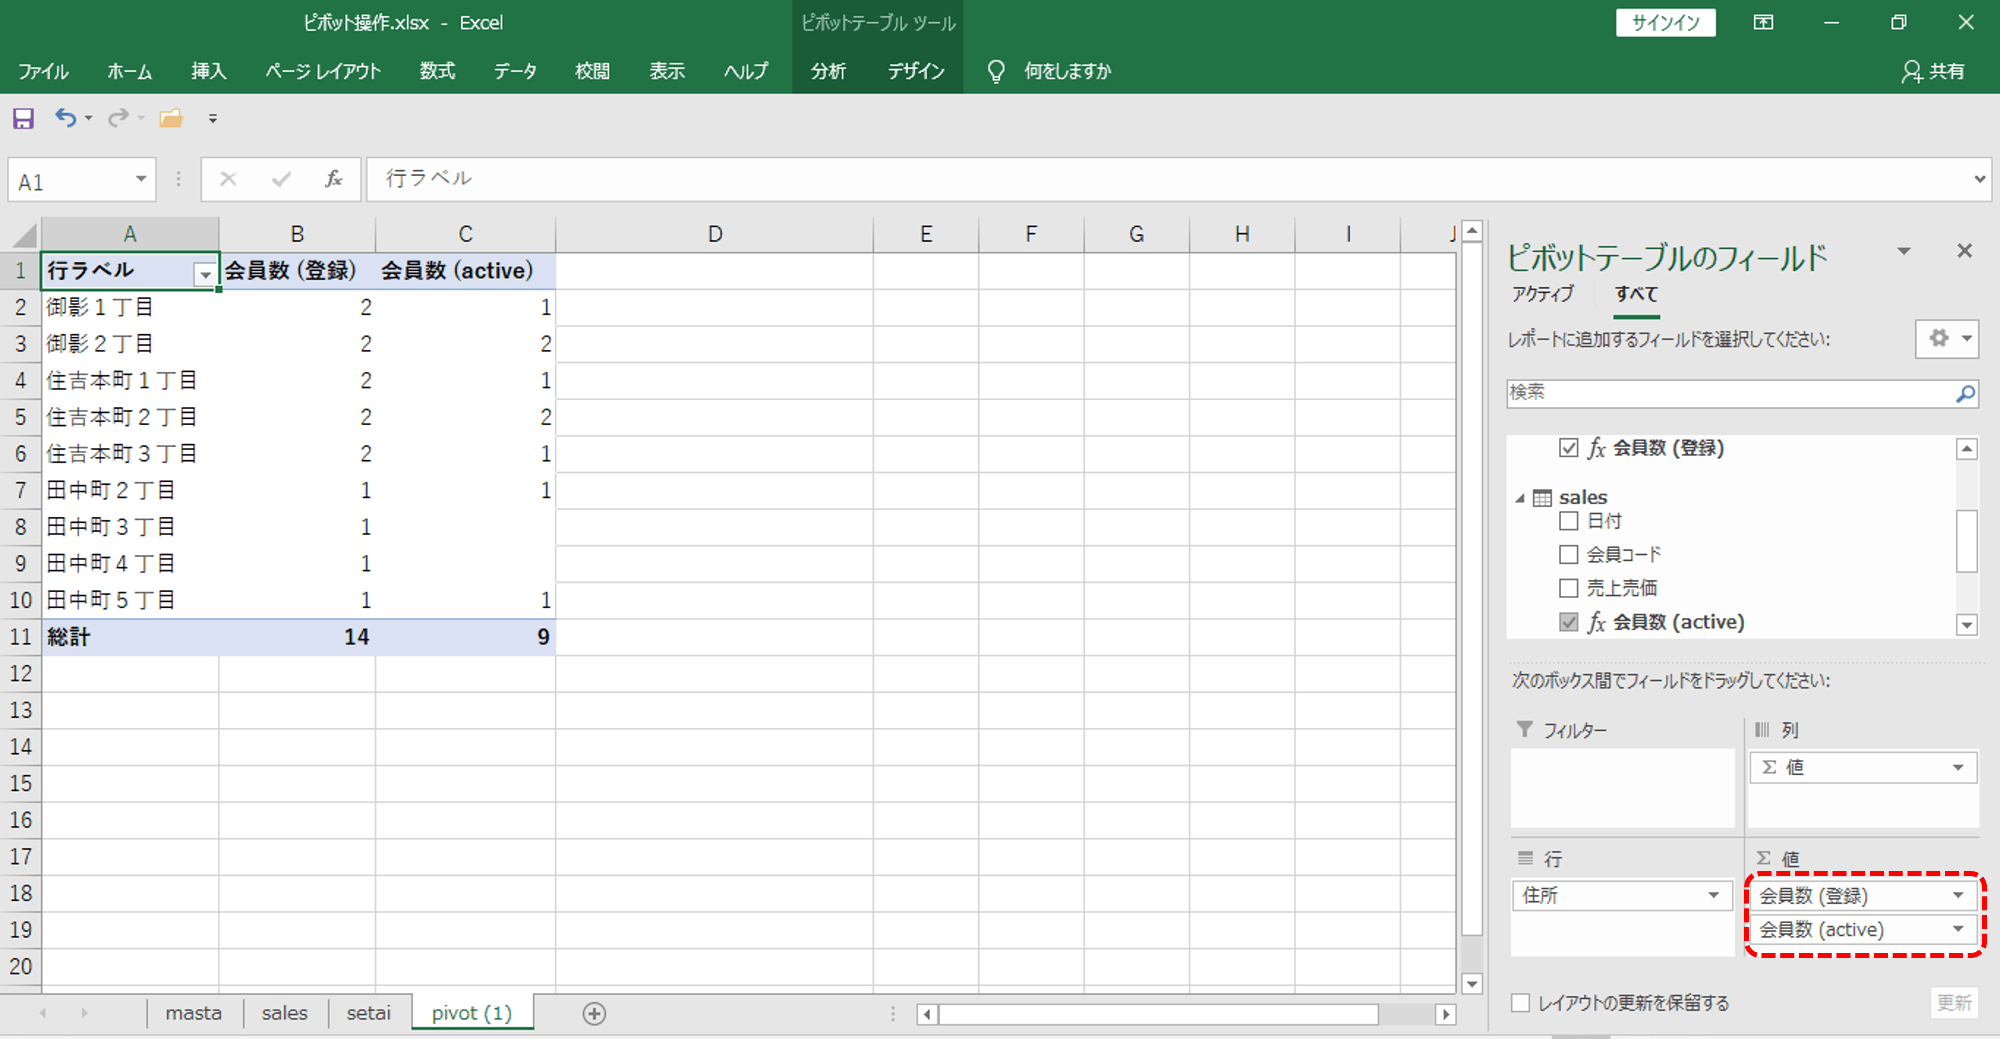The image size is (2000, 1039).
Task: Switch to the 挿入 ribbon tab
Action: [x=209, y=71]
